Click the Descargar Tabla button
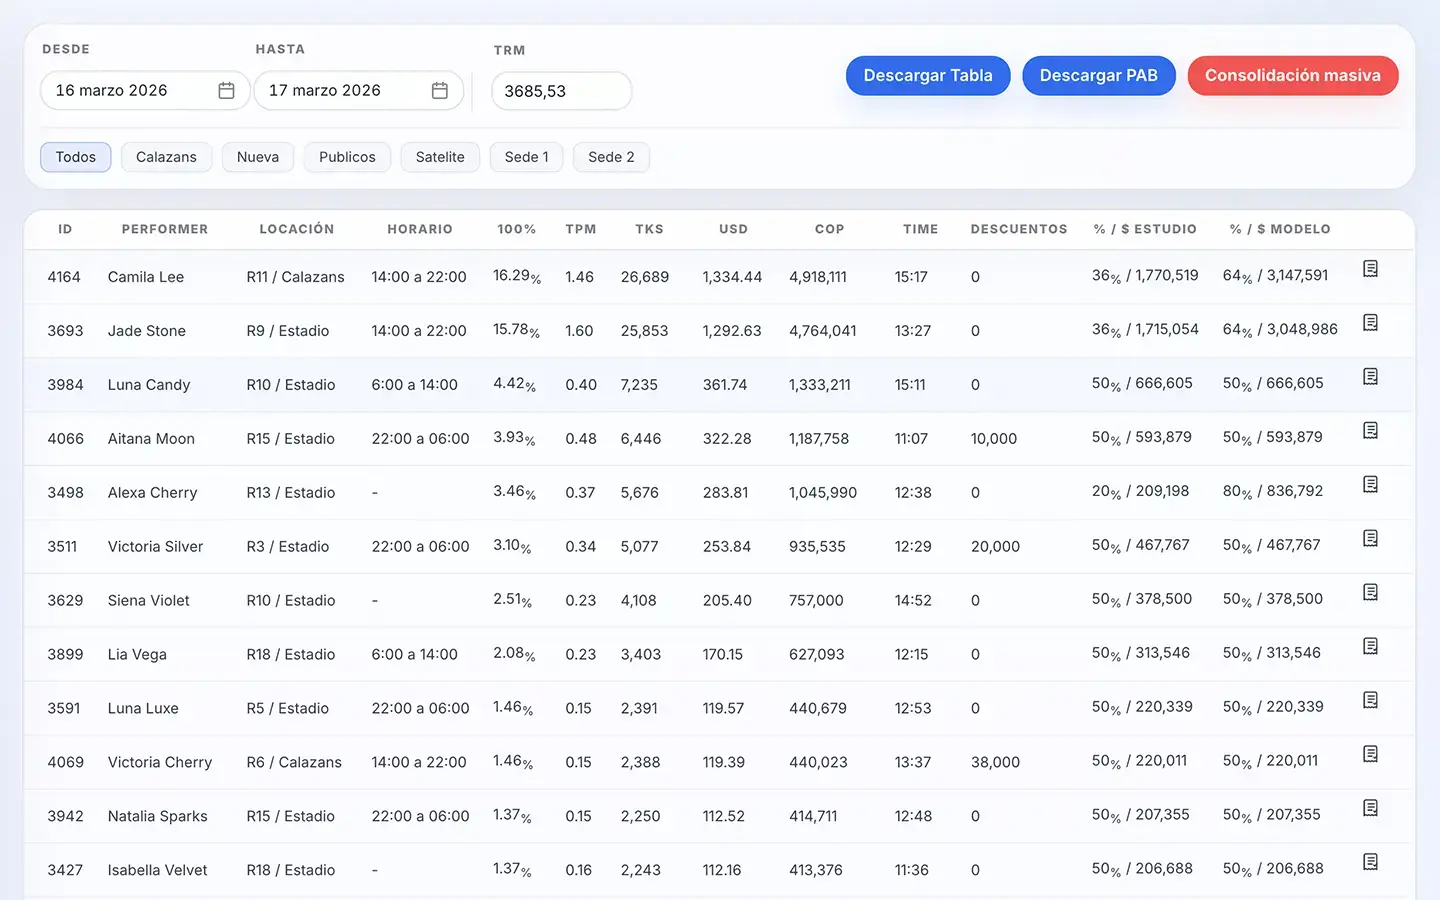Screen dimensions: 1440x900 click(x=928, y=75)
